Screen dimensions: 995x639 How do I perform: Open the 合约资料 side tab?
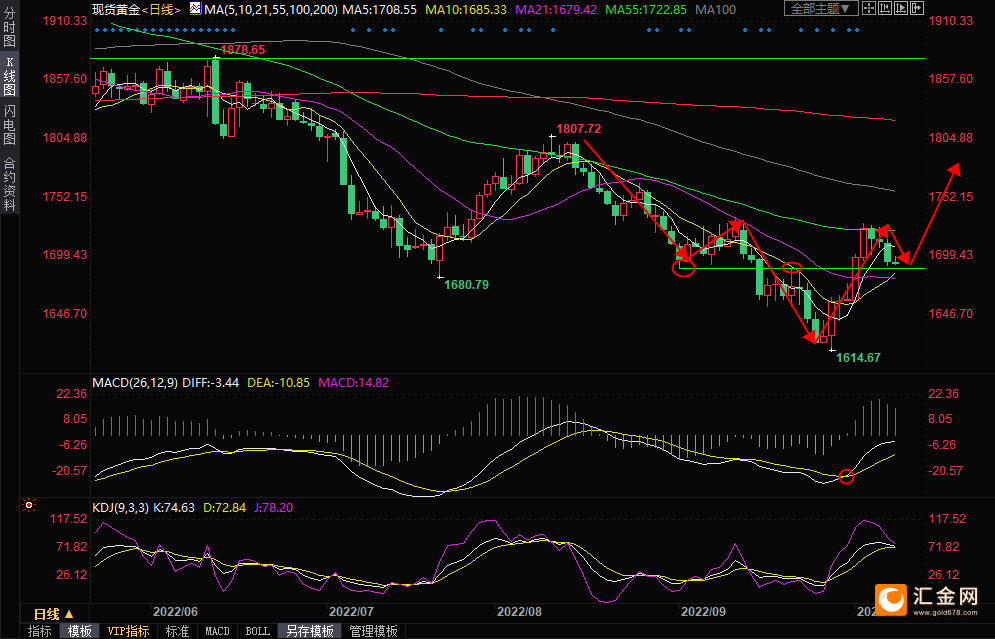[x=9, y=184]
